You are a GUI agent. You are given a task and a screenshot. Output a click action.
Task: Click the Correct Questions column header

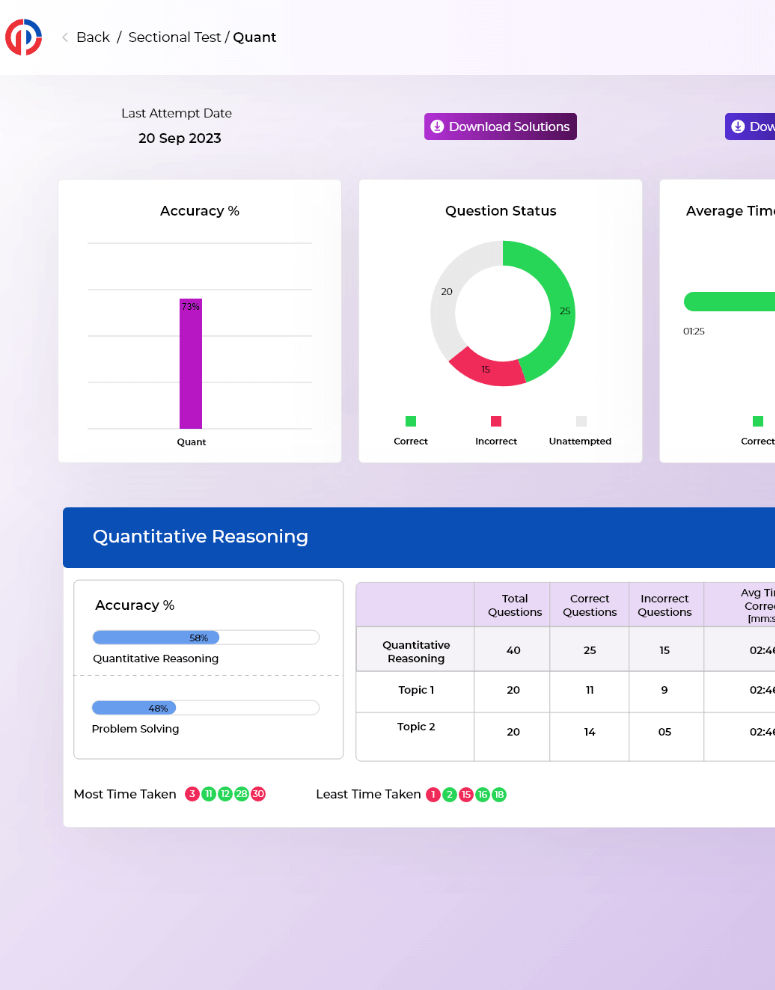[589, 605]
